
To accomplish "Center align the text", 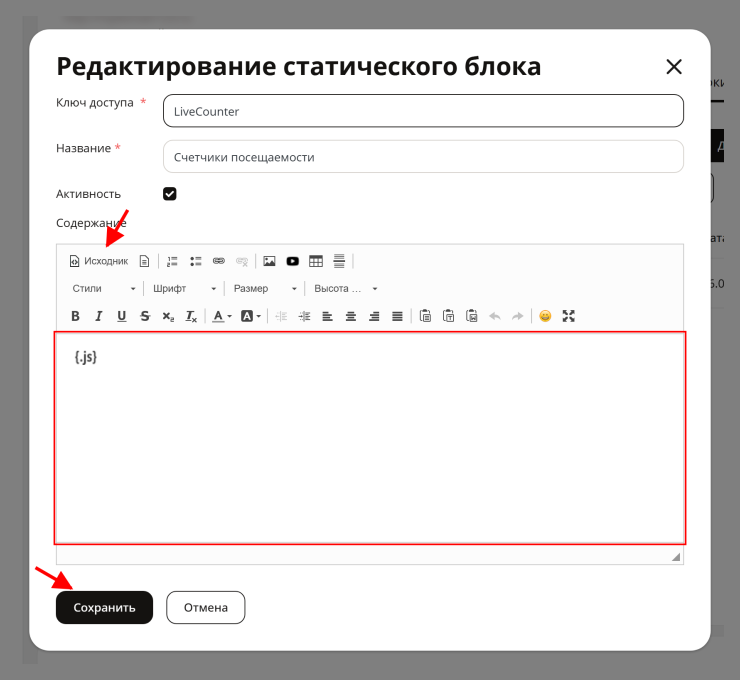I will click(x=351, y=316).
